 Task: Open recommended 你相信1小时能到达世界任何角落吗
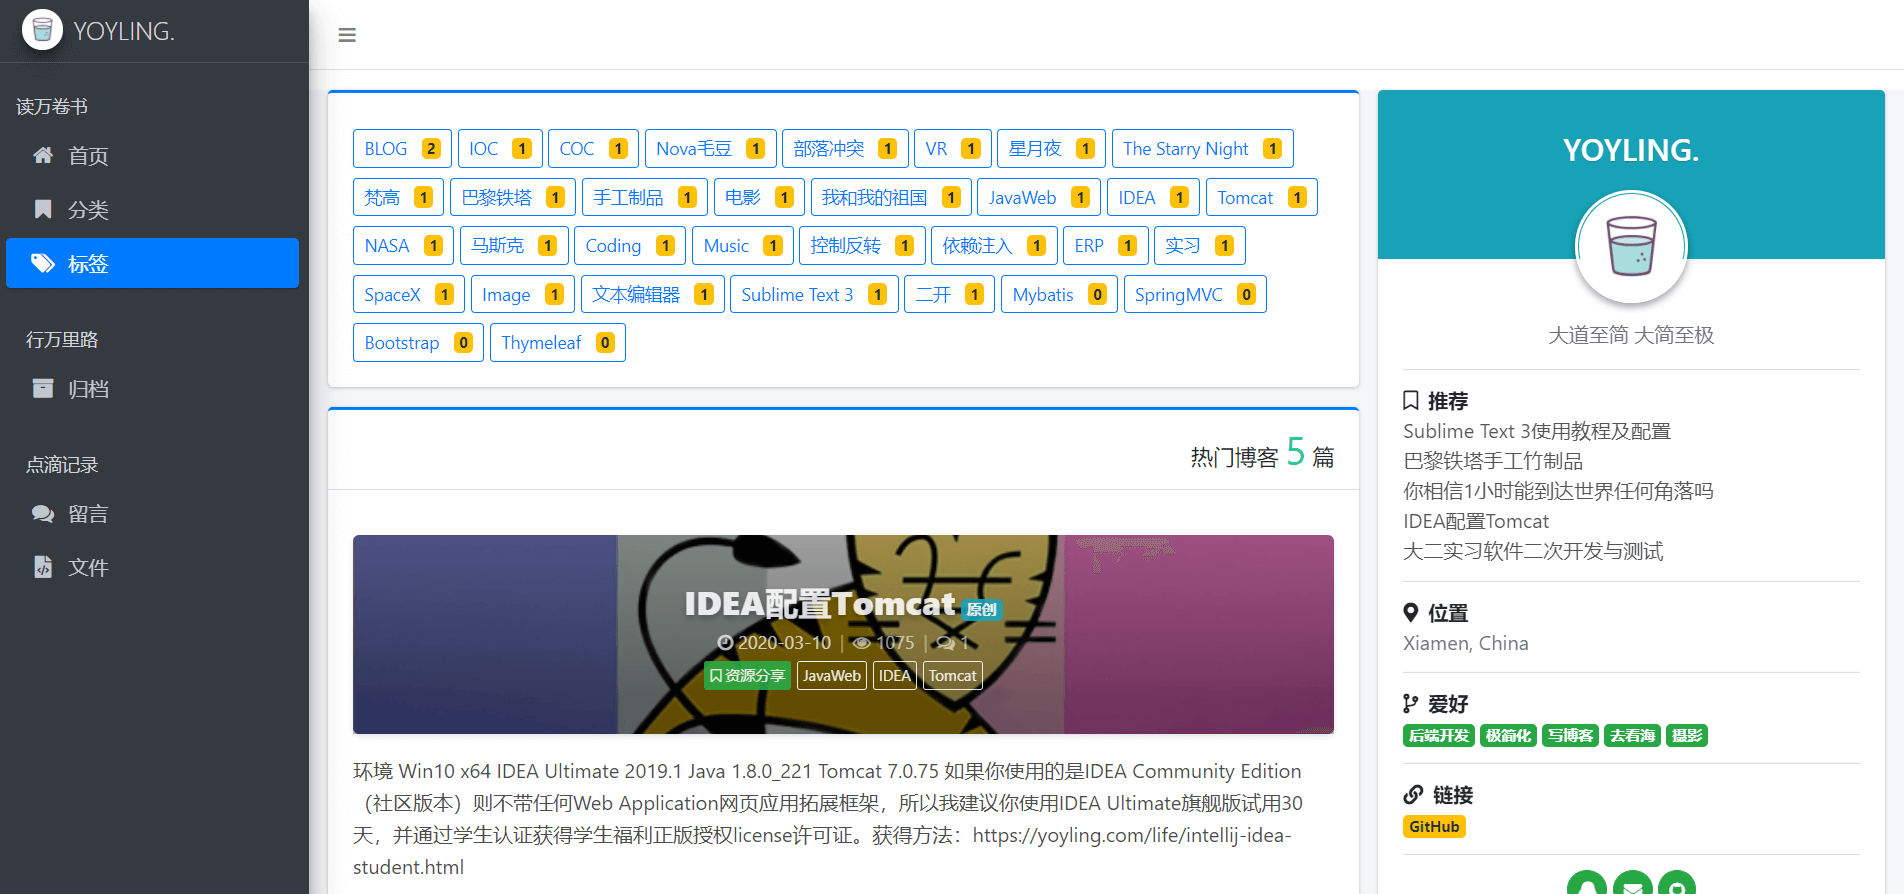click(x=1558, y=491)
